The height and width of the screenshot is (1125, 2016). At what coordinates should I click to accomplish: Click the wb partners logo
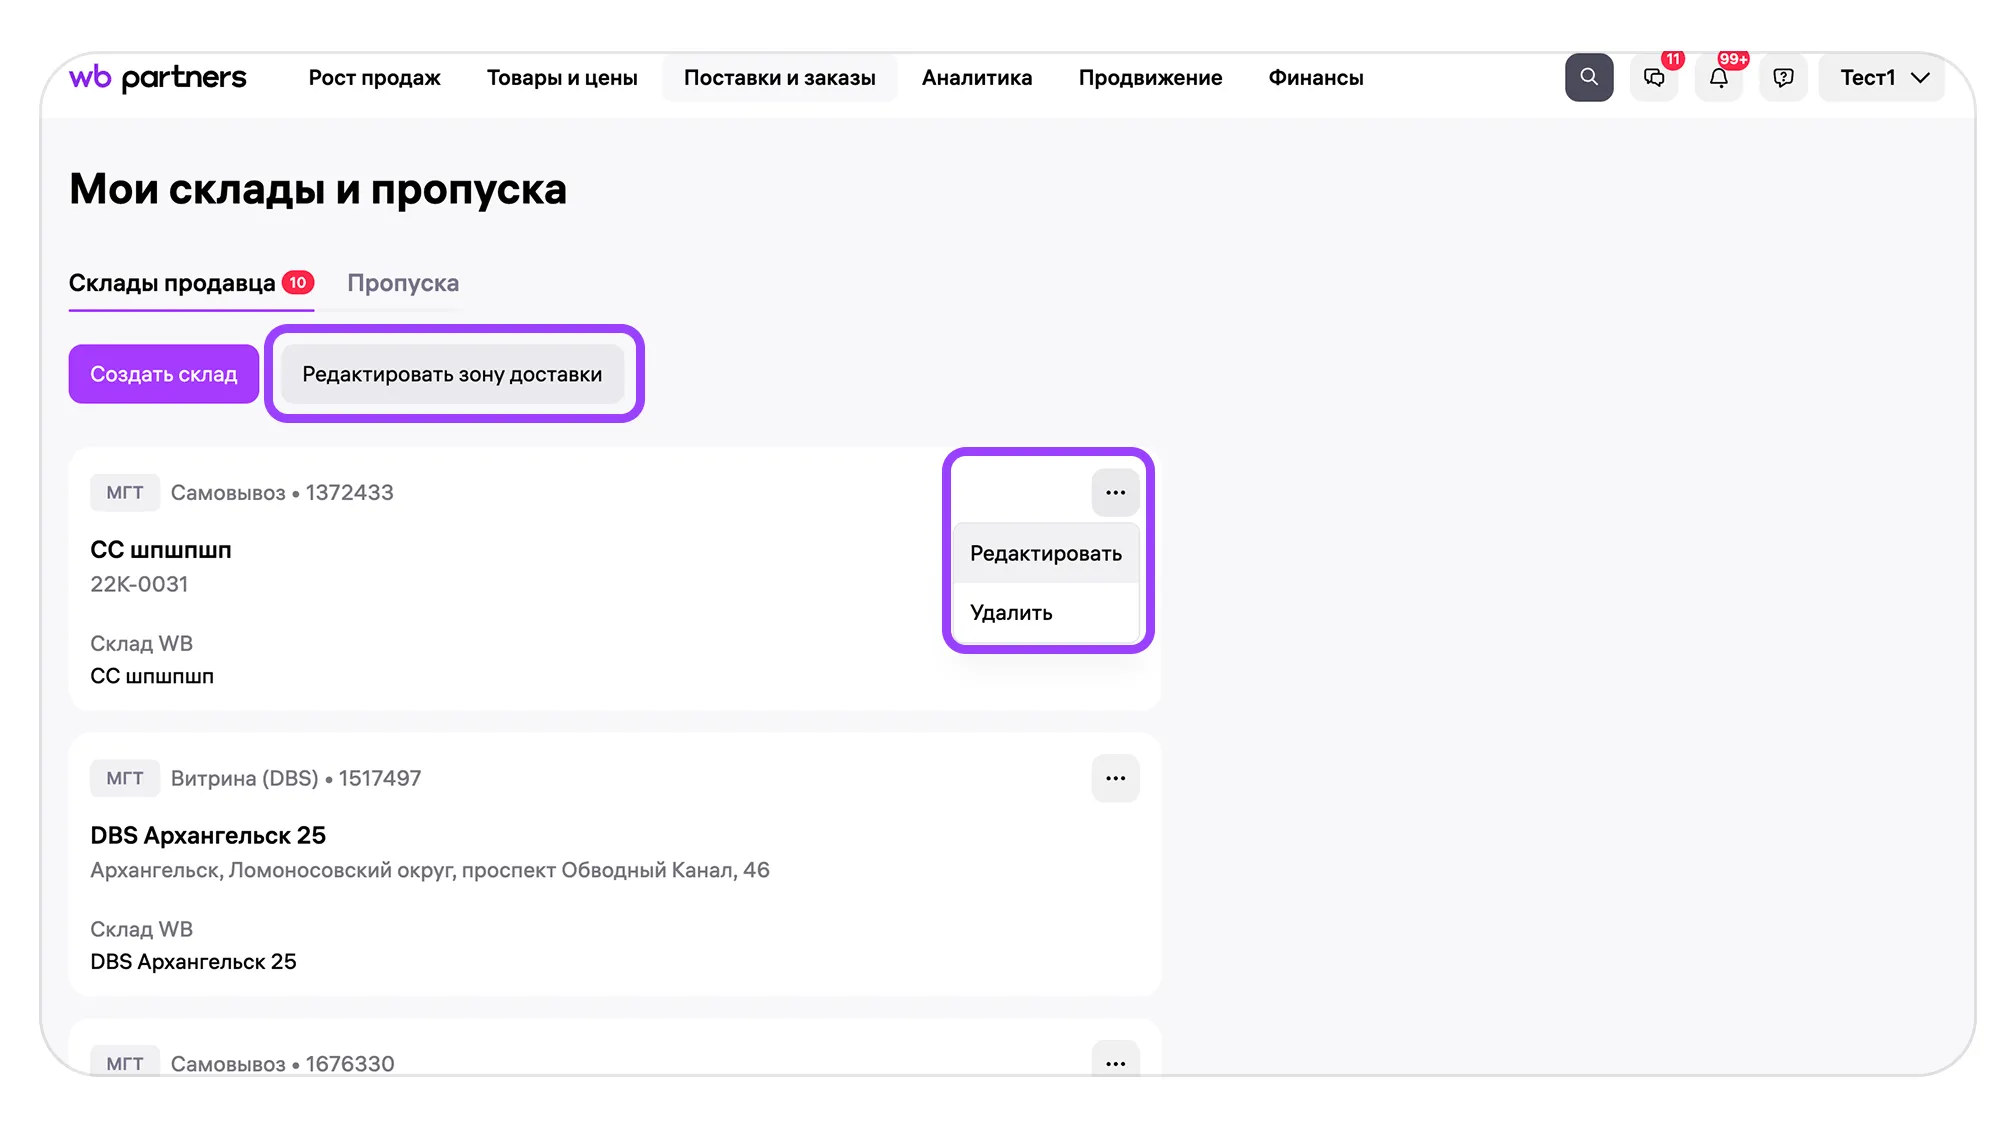click(x=157, y=77)
